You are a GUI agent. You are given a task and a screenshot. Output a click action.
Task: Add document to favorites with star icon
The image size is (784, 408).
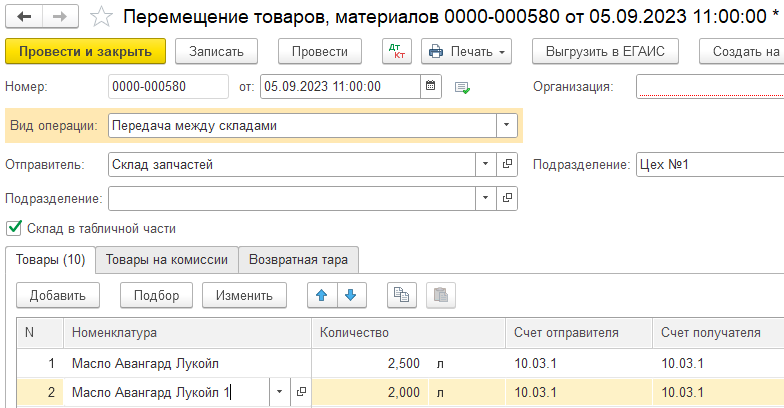point(101,16)
